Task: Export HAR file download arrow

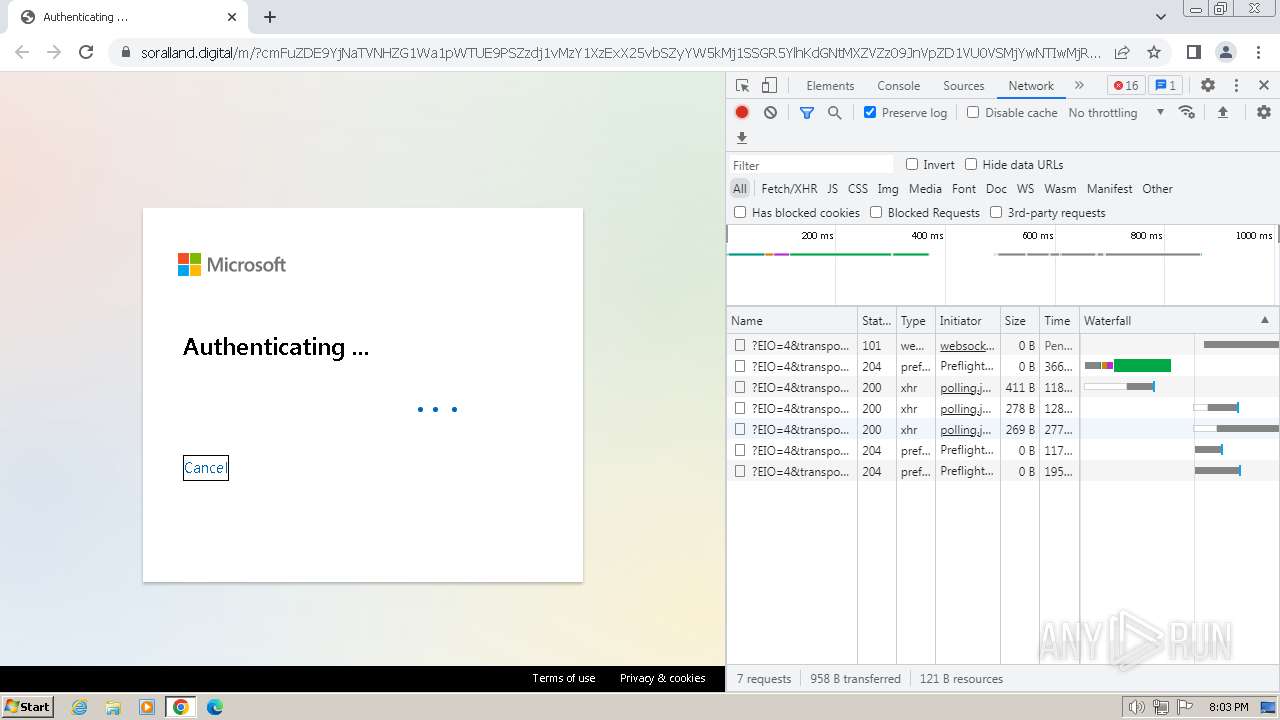Action: pos(742,138)
